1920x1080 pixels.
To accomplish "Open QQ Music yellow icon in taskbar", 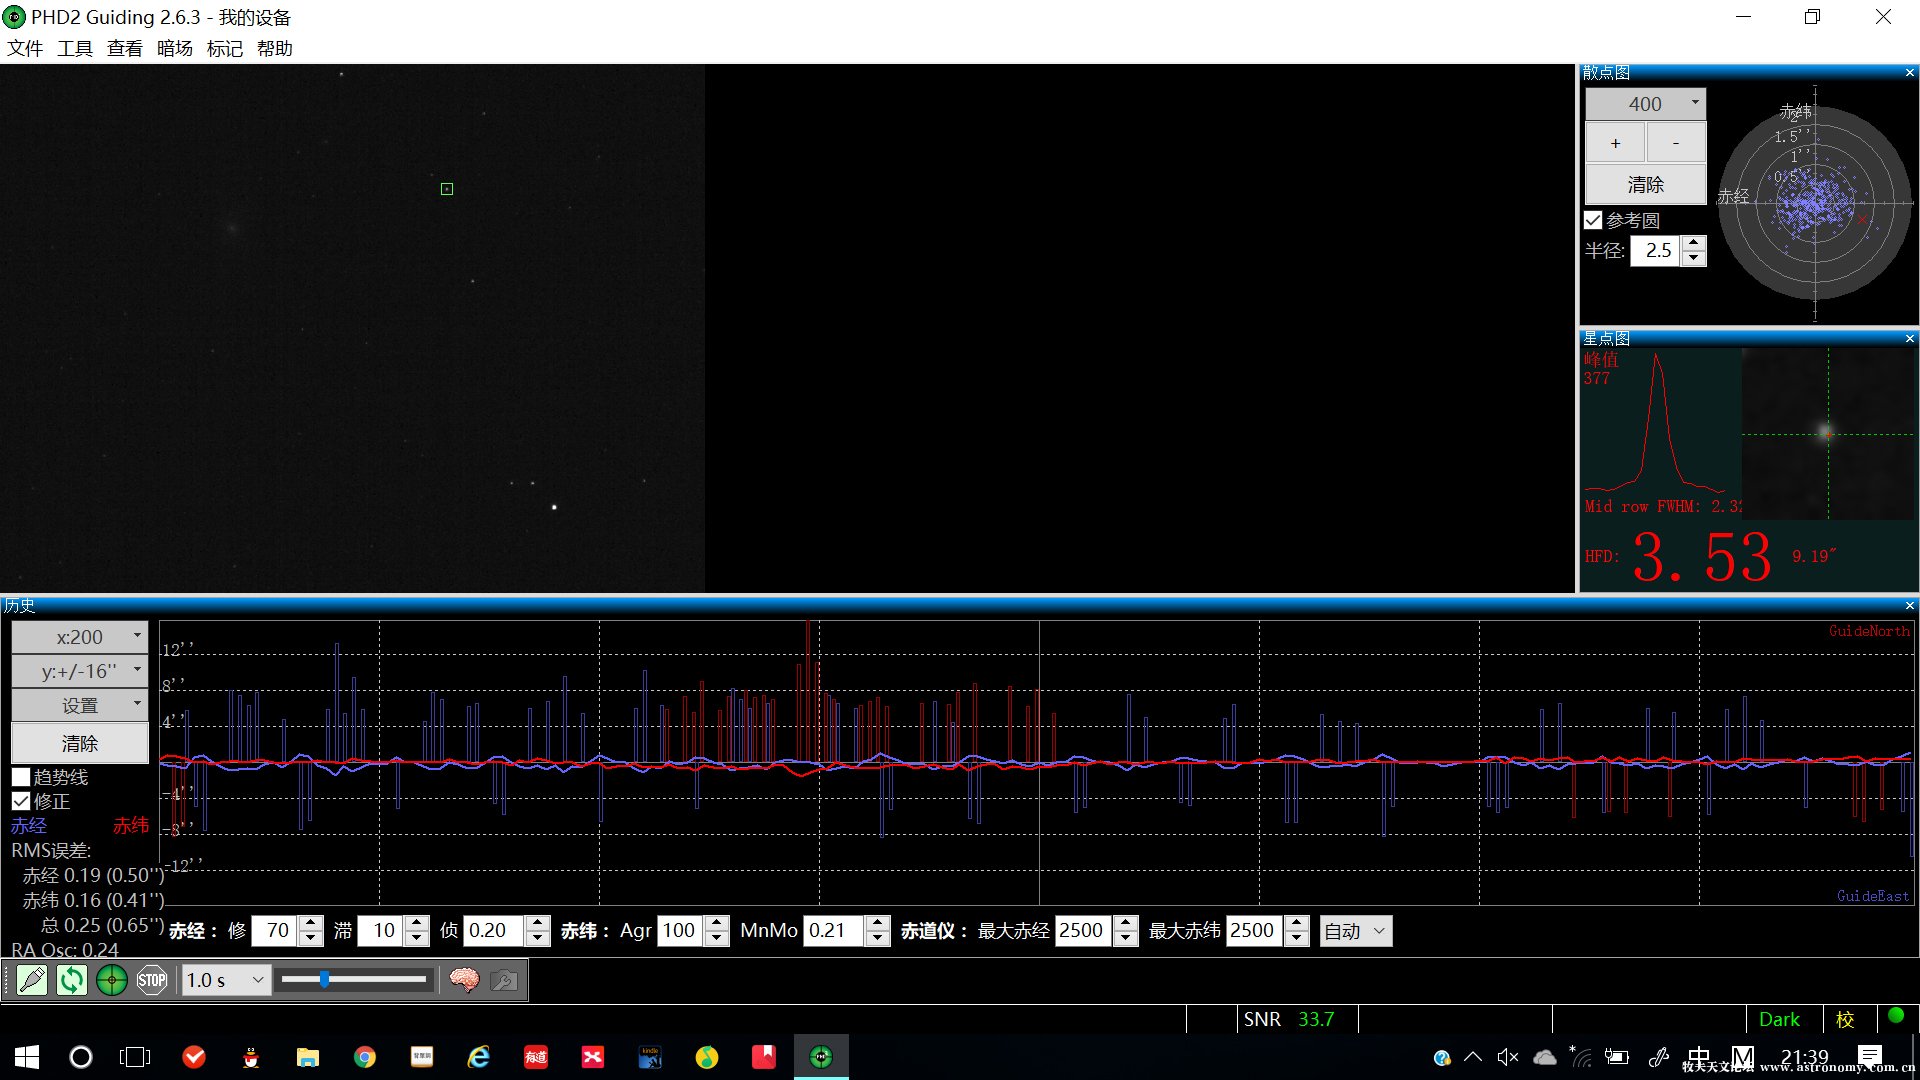I will [707, 1057].
